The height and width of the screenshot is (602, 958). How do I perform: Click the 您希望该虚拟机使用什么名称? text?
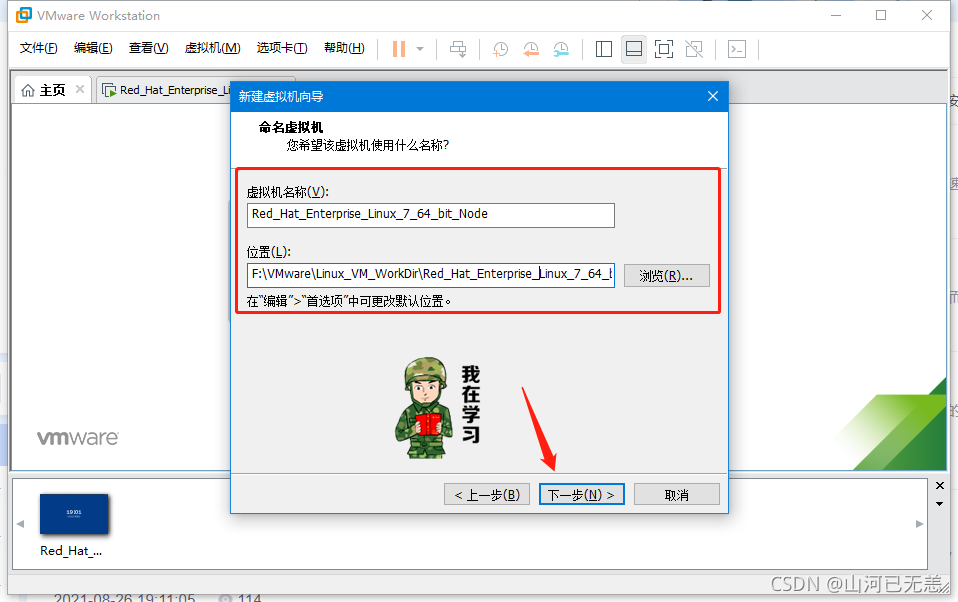[x=368, y=145]
